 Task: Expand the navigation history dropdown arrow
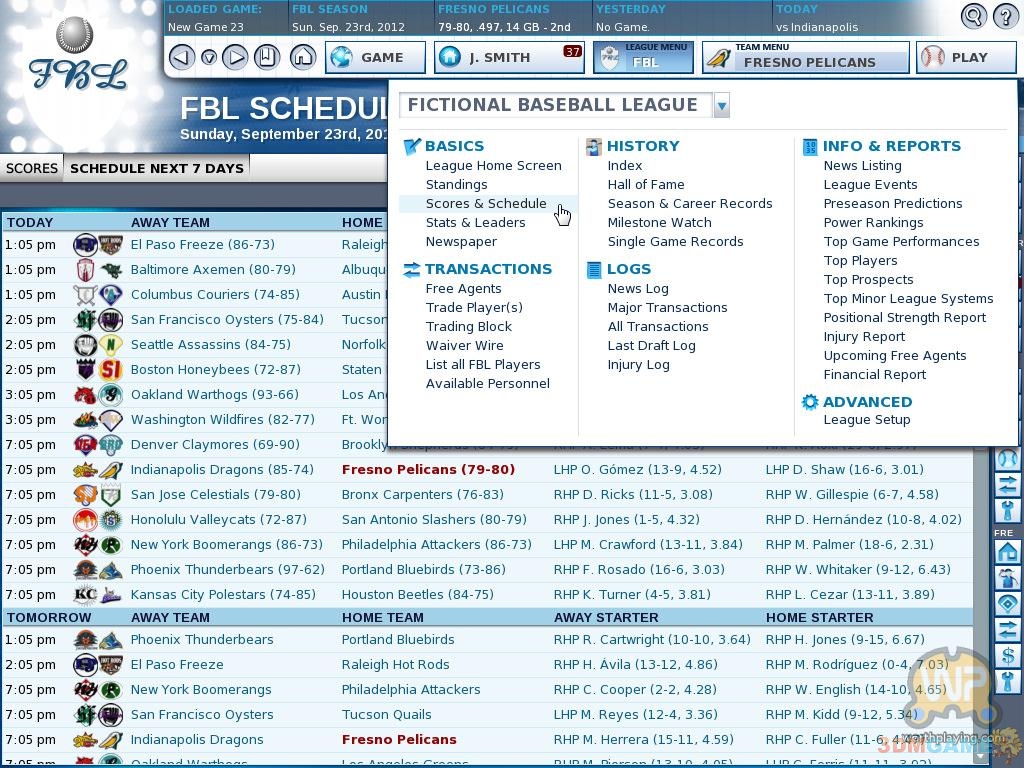(x=209, y=58)
